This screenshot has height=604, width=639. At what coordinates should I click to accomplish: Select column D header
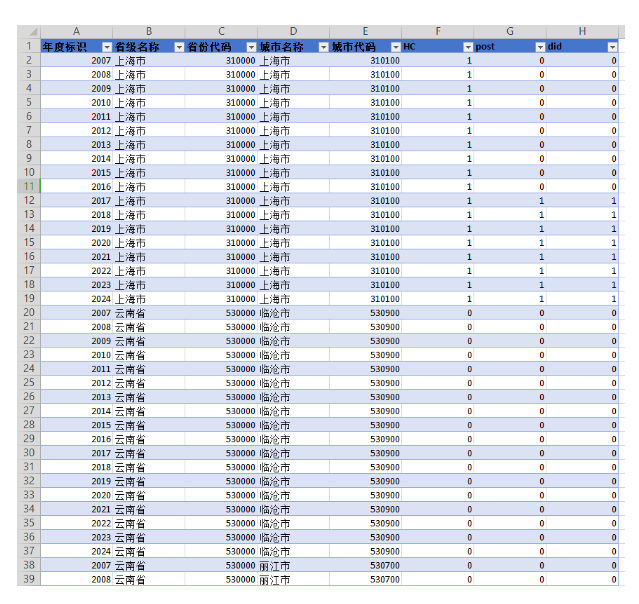point(293,31)
